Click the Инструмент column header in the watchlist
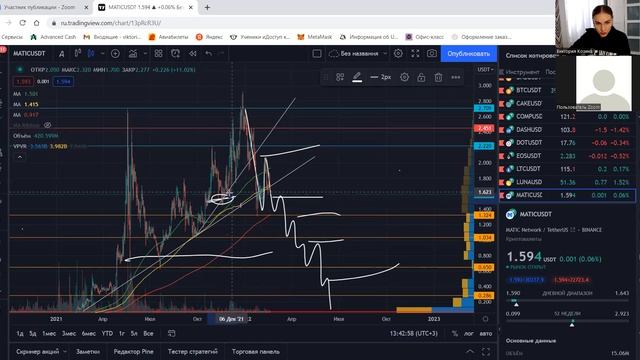The height and width of the screenshot is (360, 640). point(523,72)
